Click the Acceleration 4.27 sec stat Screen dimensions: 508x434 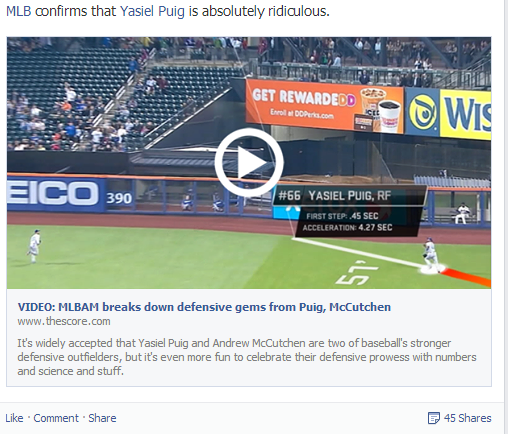coord(347,228)
